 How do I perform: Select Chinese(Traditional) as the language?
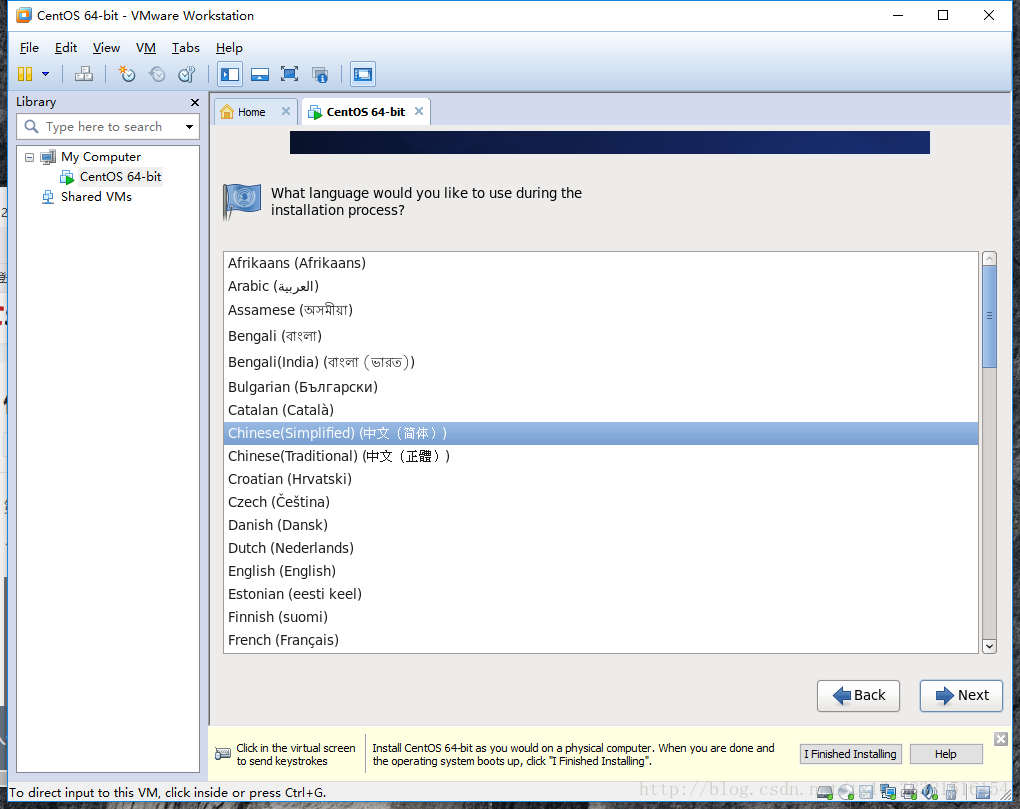[x=600, y=456]
